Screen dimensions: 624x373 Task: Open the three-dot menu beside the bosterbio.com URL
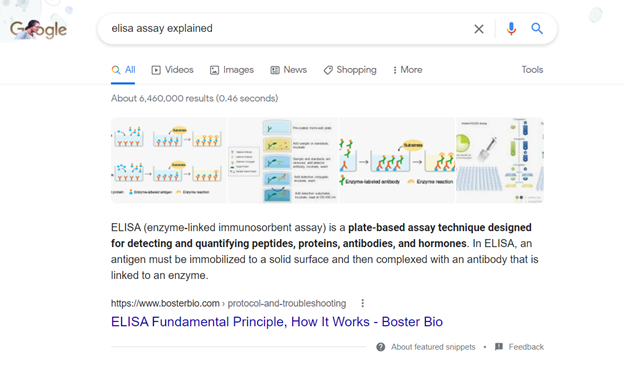(363, 303)
